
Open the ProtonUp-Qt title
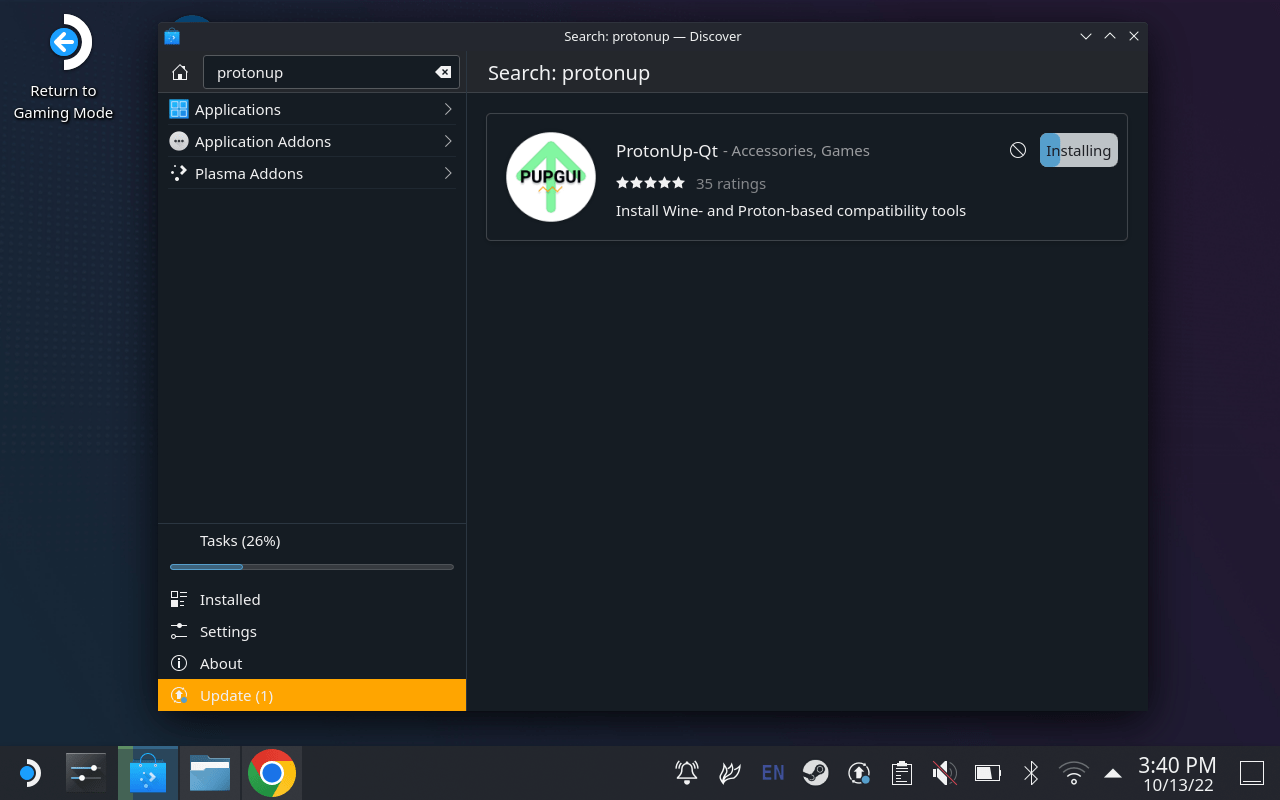[x=667, y=151]
